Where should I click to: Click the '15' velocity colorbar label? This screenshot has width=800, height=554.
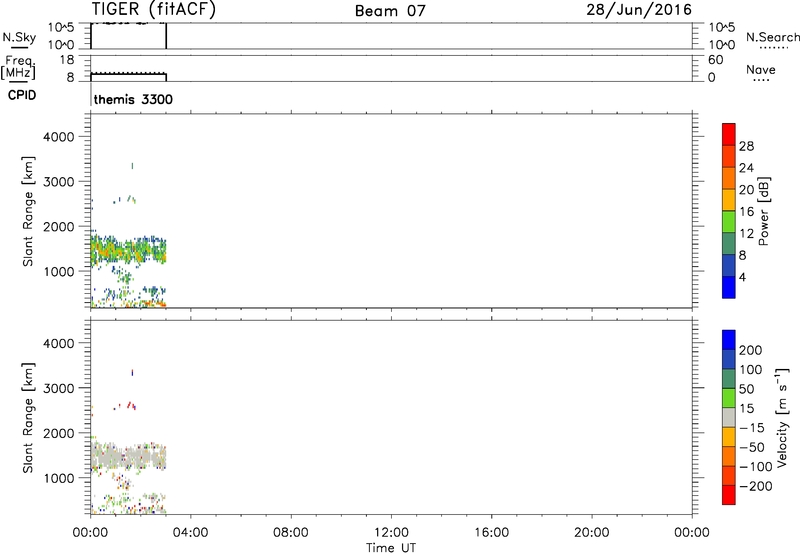point(746,409)
